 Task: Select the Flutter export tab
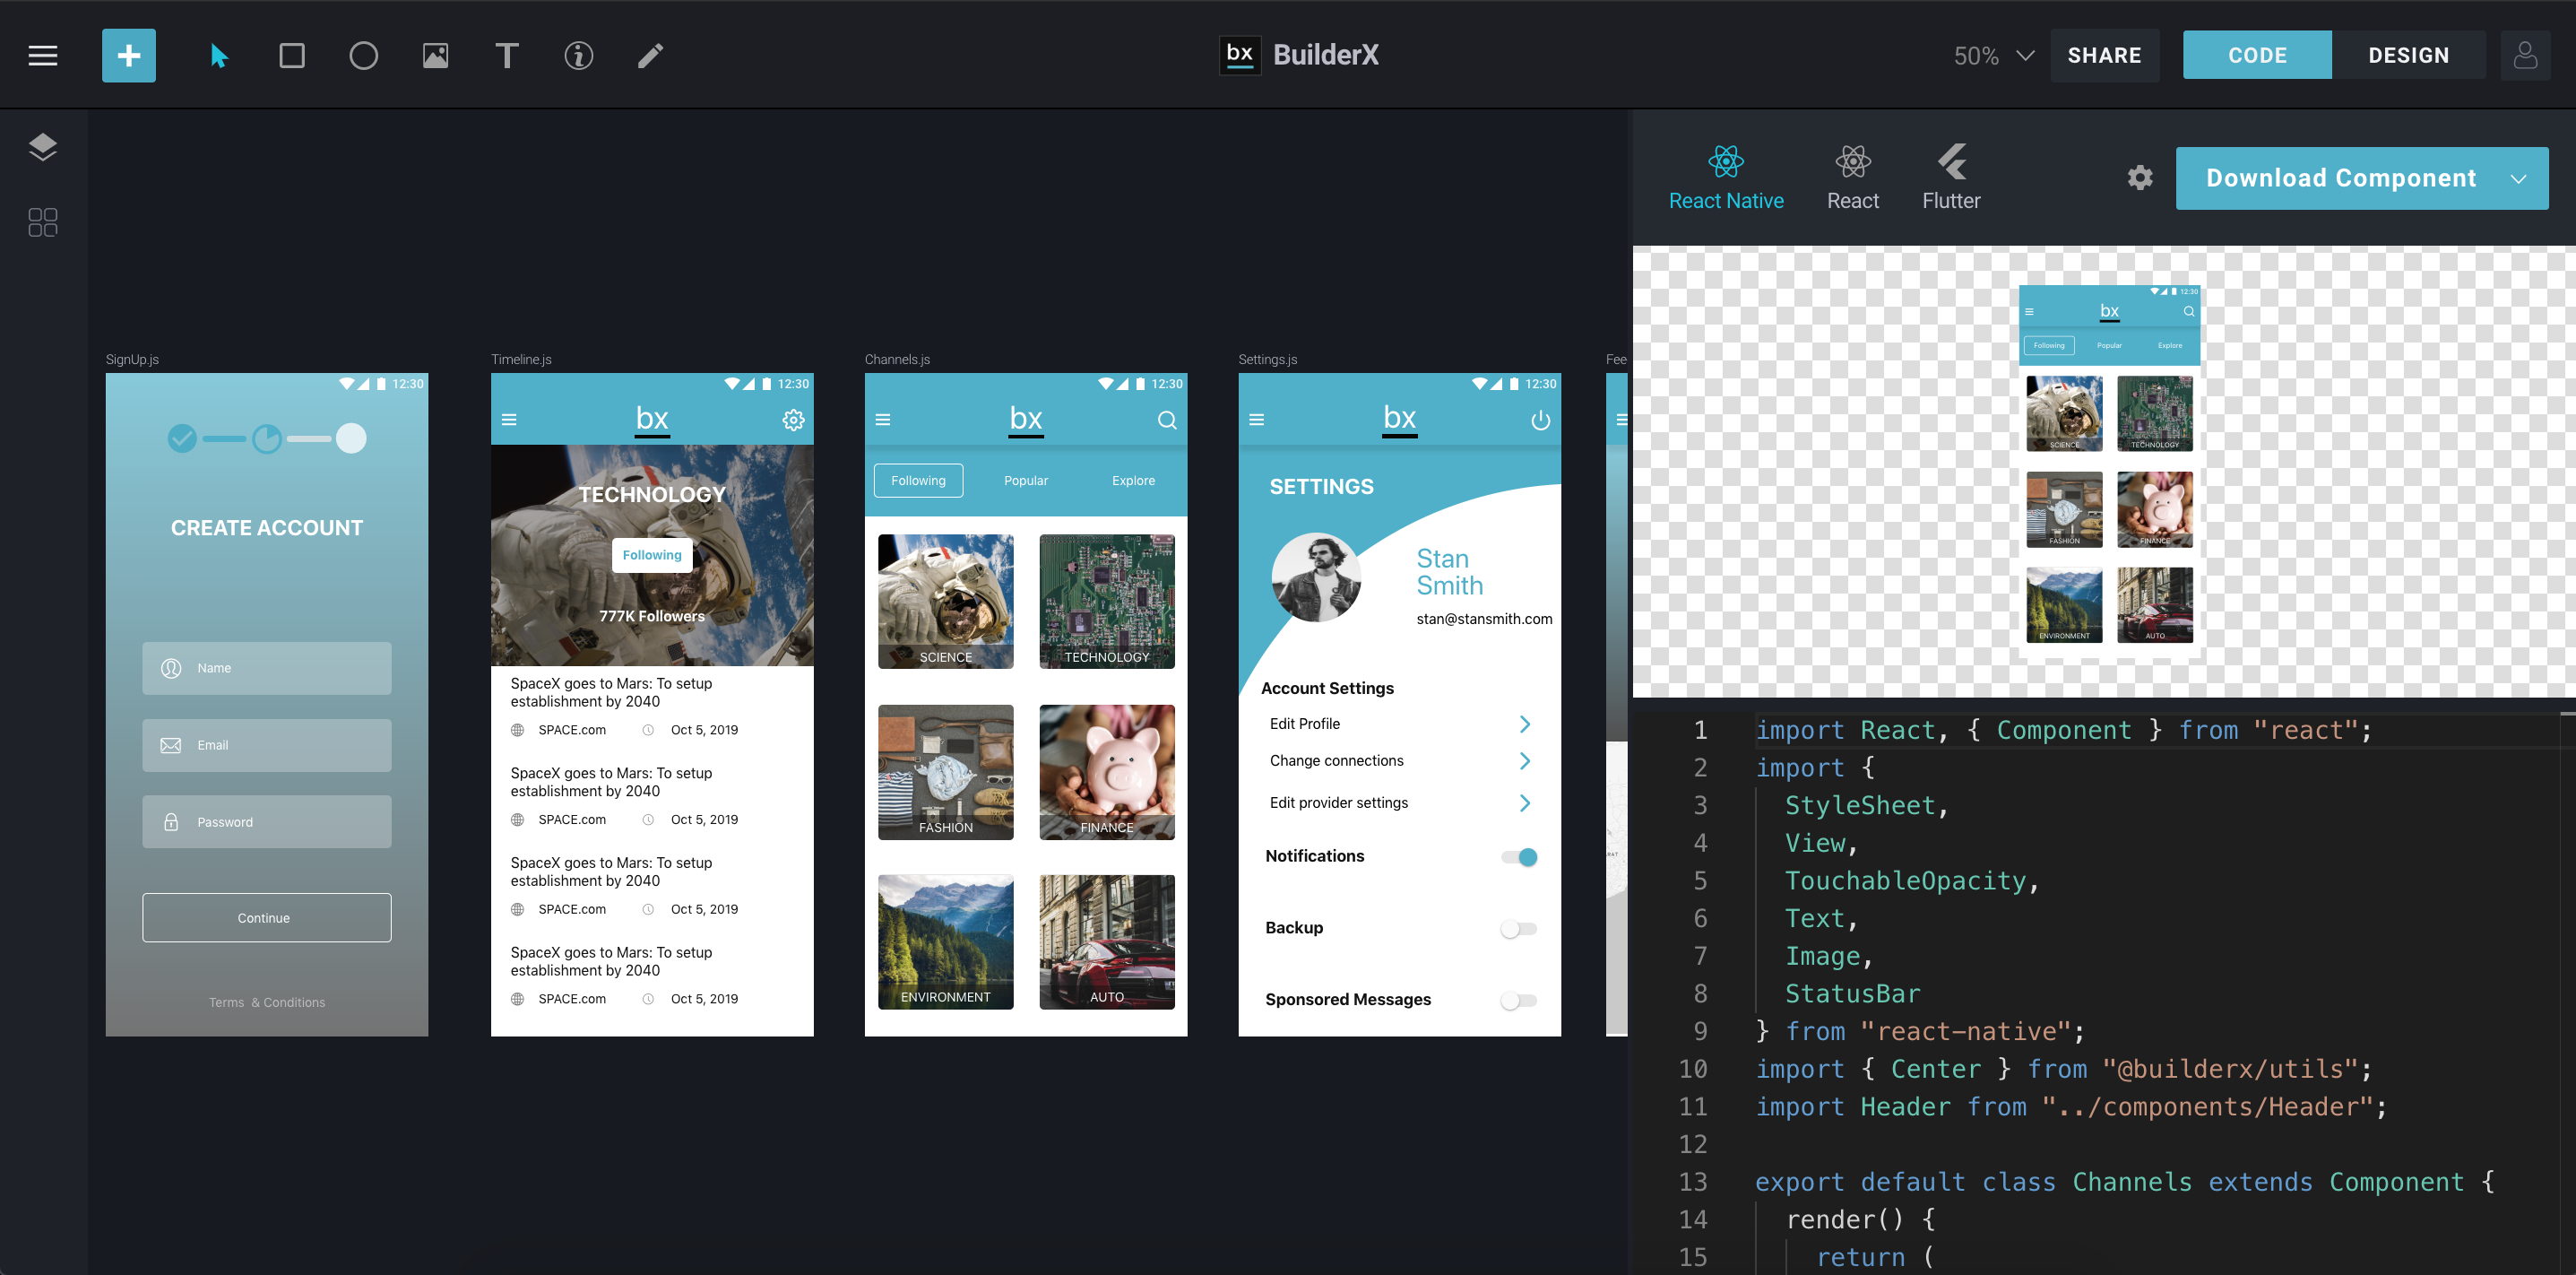tap(1951, 178)
